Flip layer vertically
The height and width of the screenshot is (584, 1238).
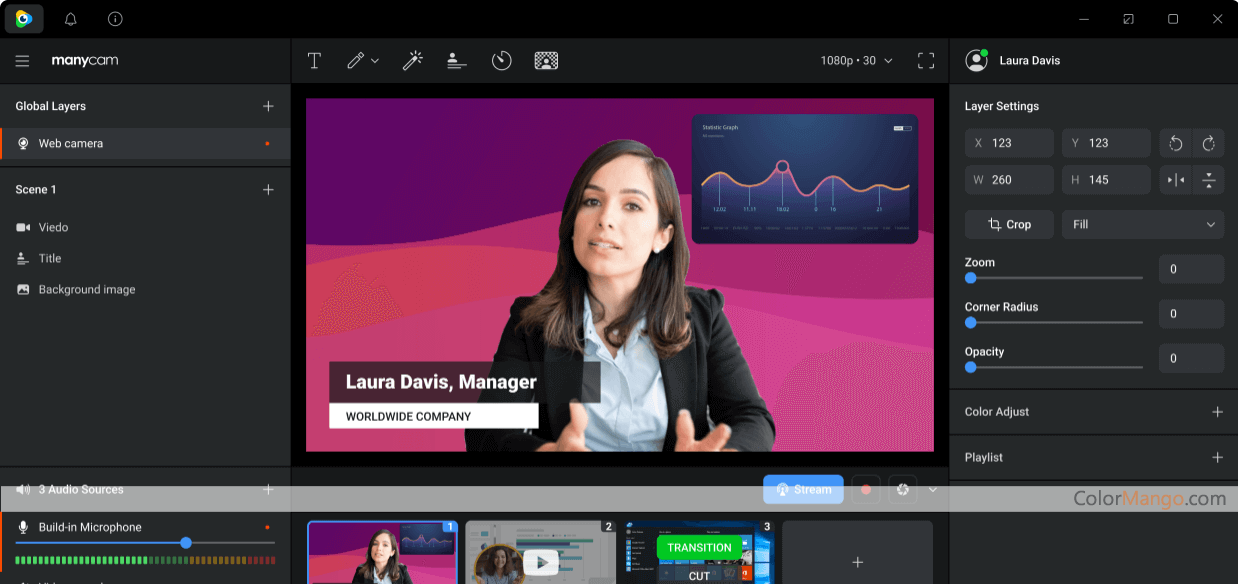[1209, 180]
